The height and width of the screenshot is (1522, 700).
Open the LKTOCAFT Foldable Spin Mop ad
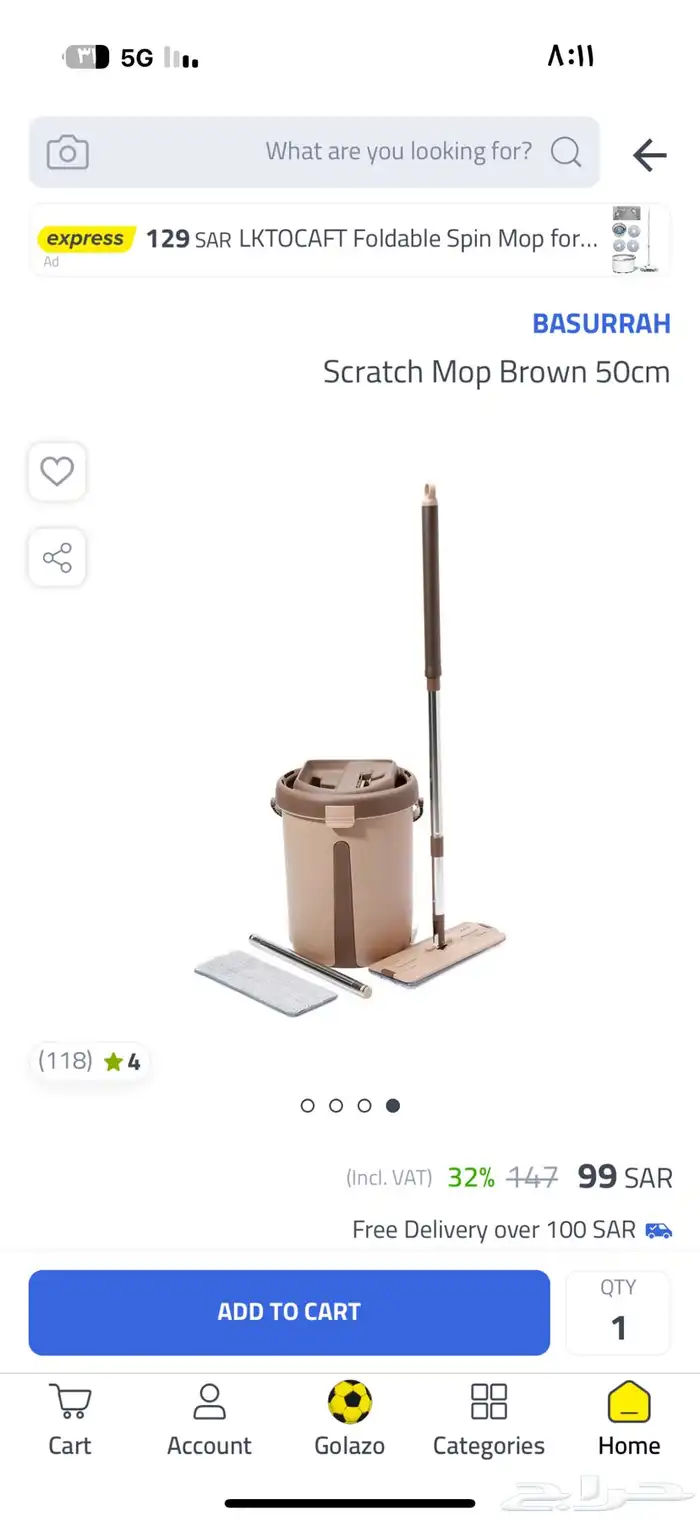point(350,240)
